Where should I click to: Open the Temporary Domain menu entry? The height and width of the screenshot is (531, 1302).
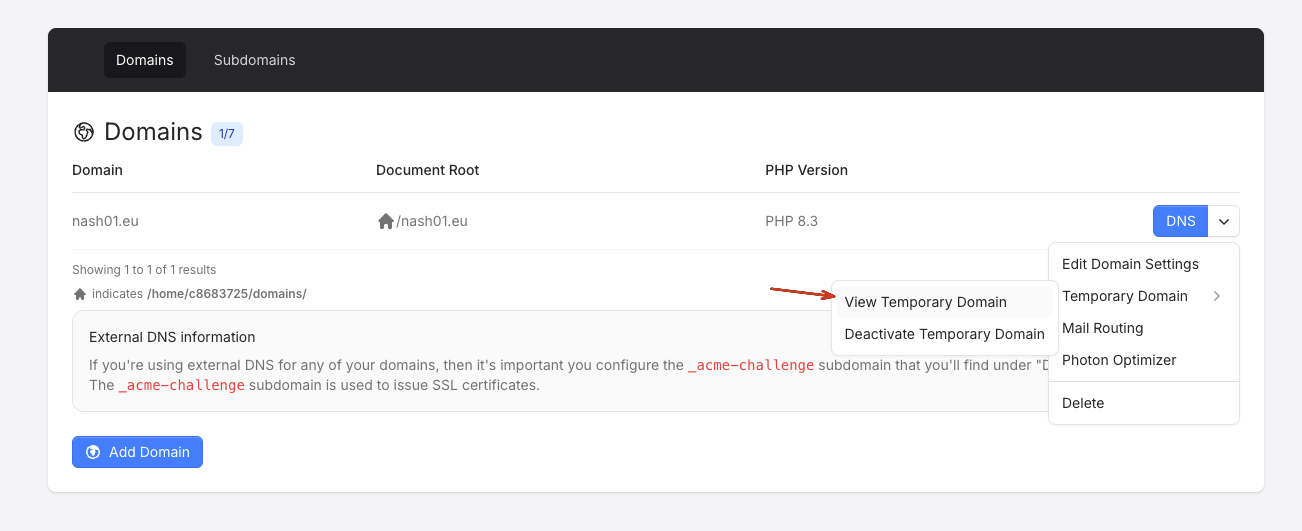(1125, 296)
